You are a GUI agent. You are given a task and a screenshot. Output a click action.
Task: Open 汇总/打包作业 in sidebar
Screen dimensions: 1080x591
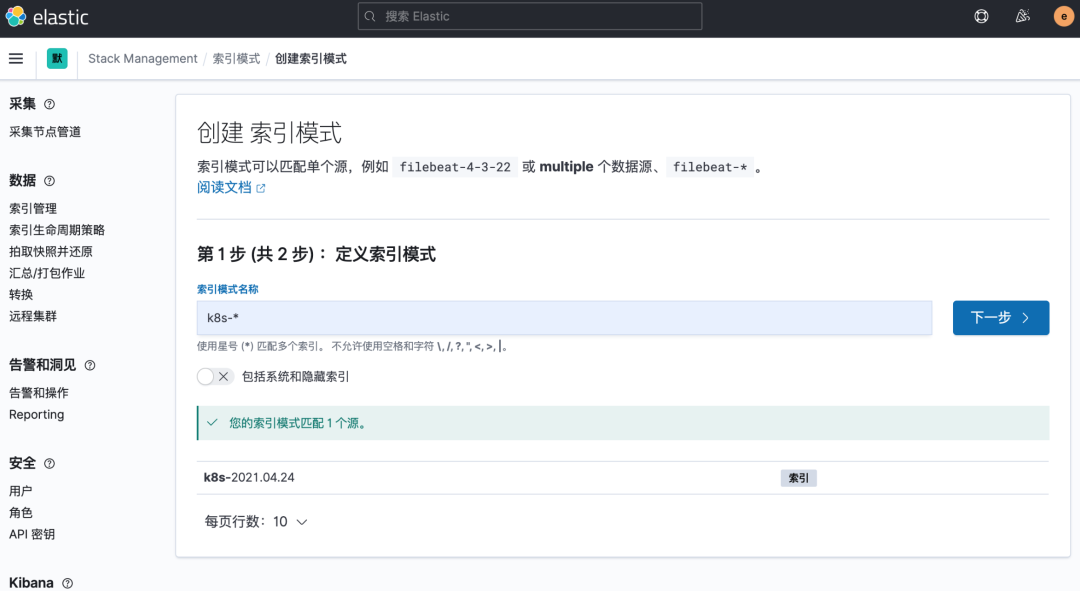click(x=47, y=273)
